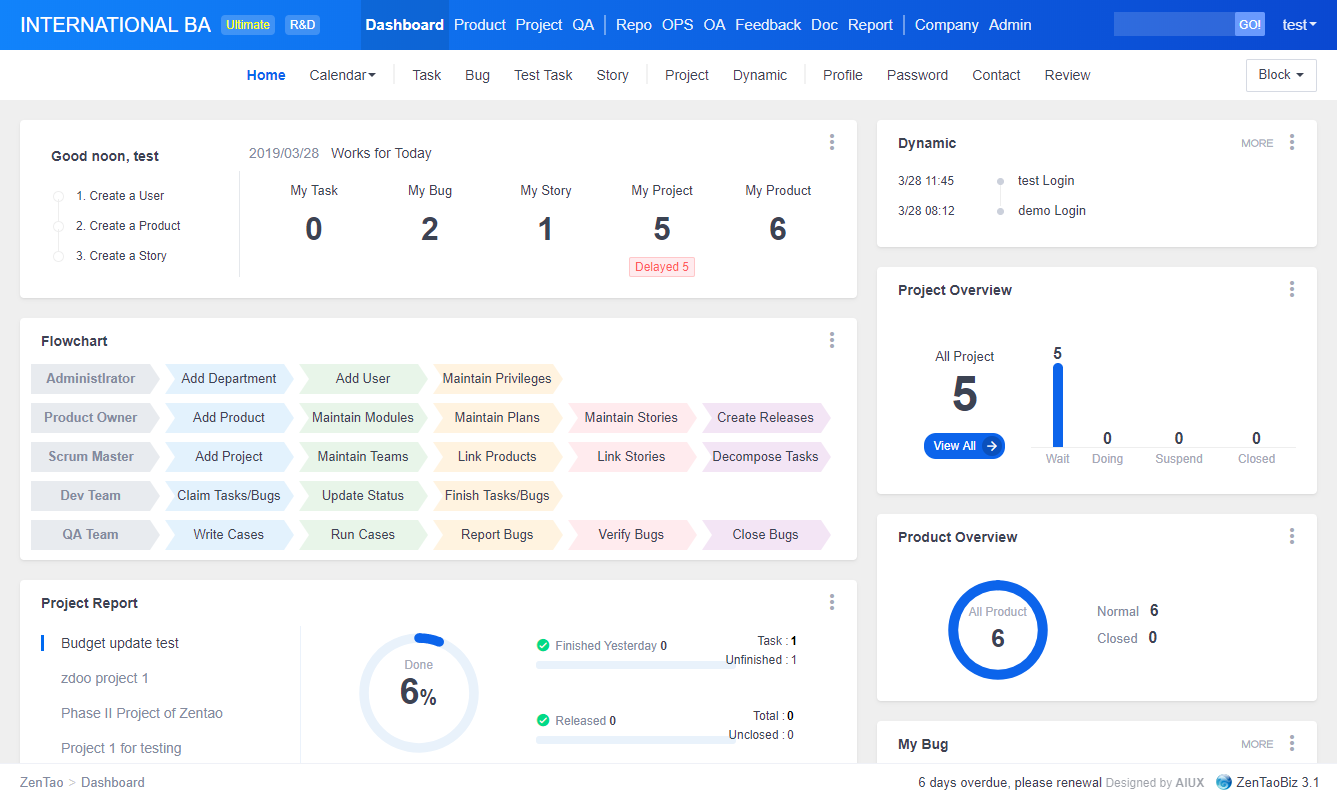Click the ZenTaoBiz globe logo in footer
This screenshot has height=803, width=1337.
(x=1223, y=782)
